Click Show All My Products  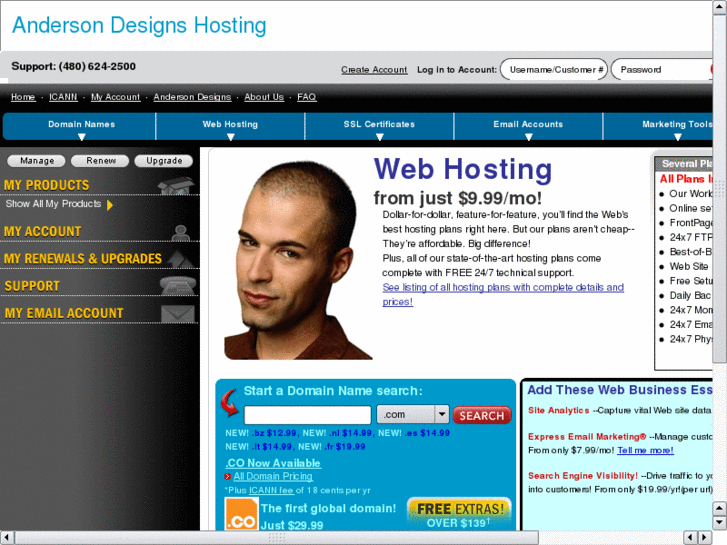(x=53, y=204)
